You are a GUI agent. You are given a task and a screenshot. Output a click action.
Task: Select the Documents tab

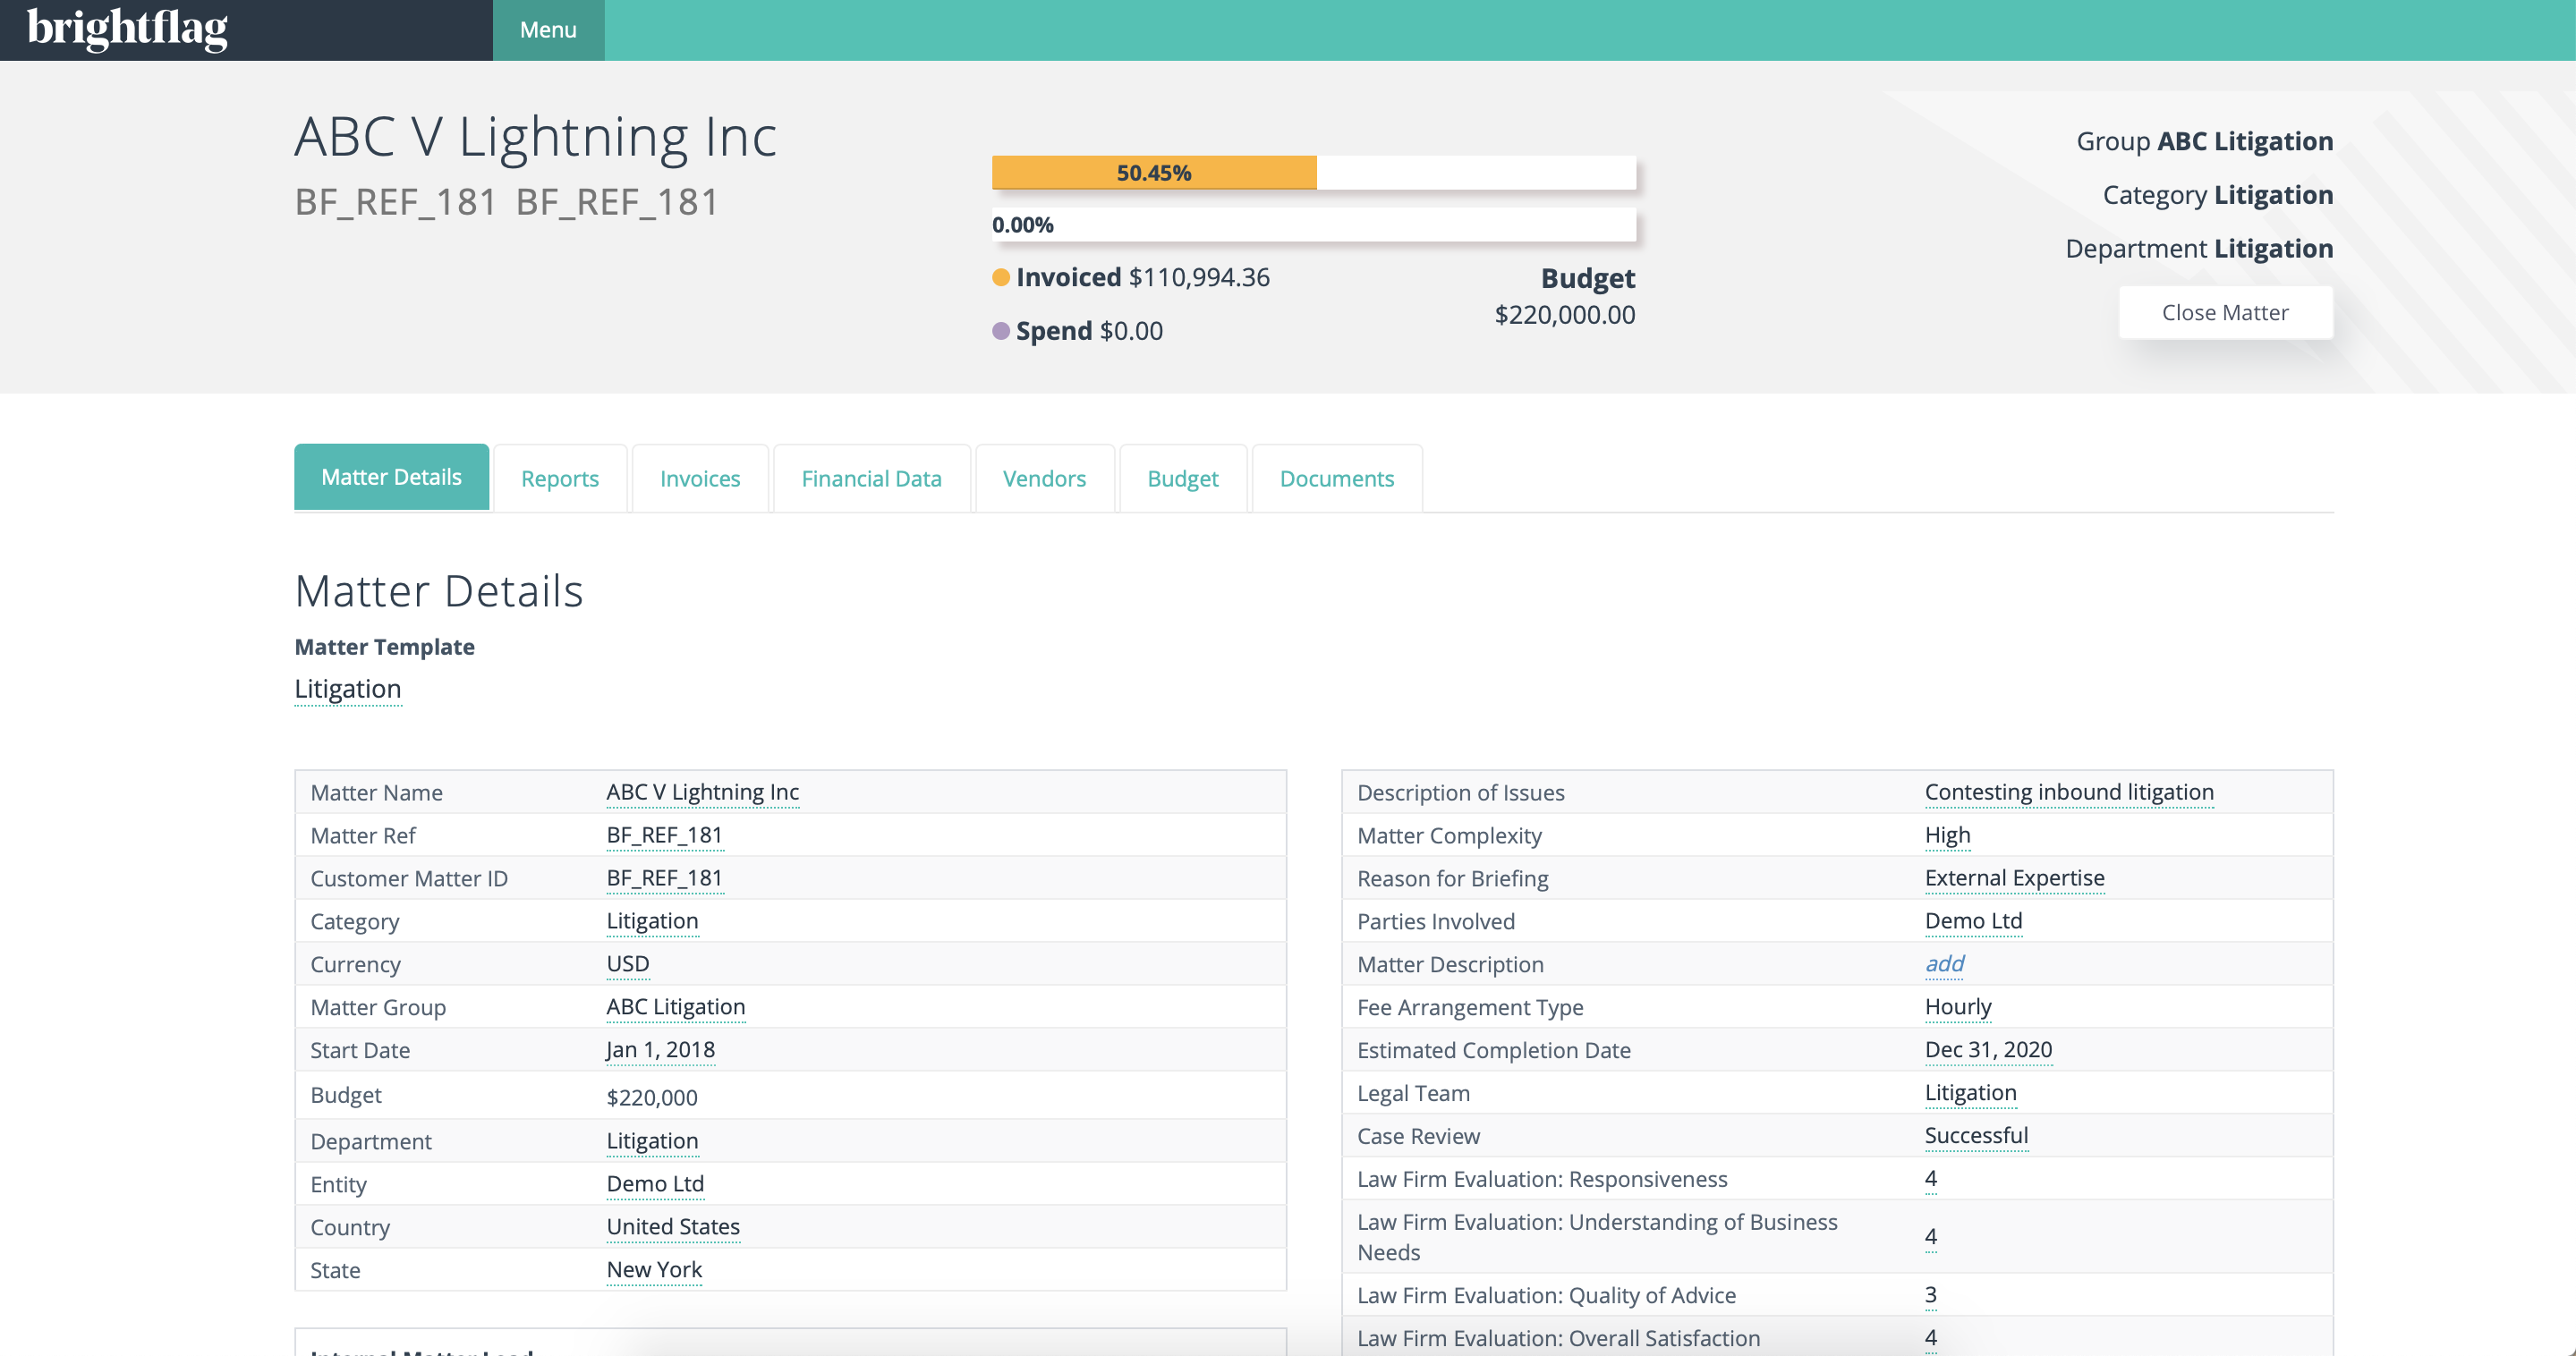click(x=1336, y=478)
